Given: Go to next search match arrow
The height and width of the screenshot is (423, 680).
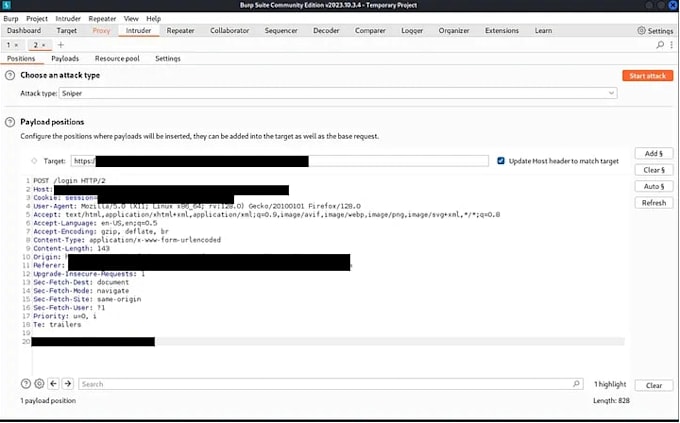Looking at the screenshot, I should 68,384.
